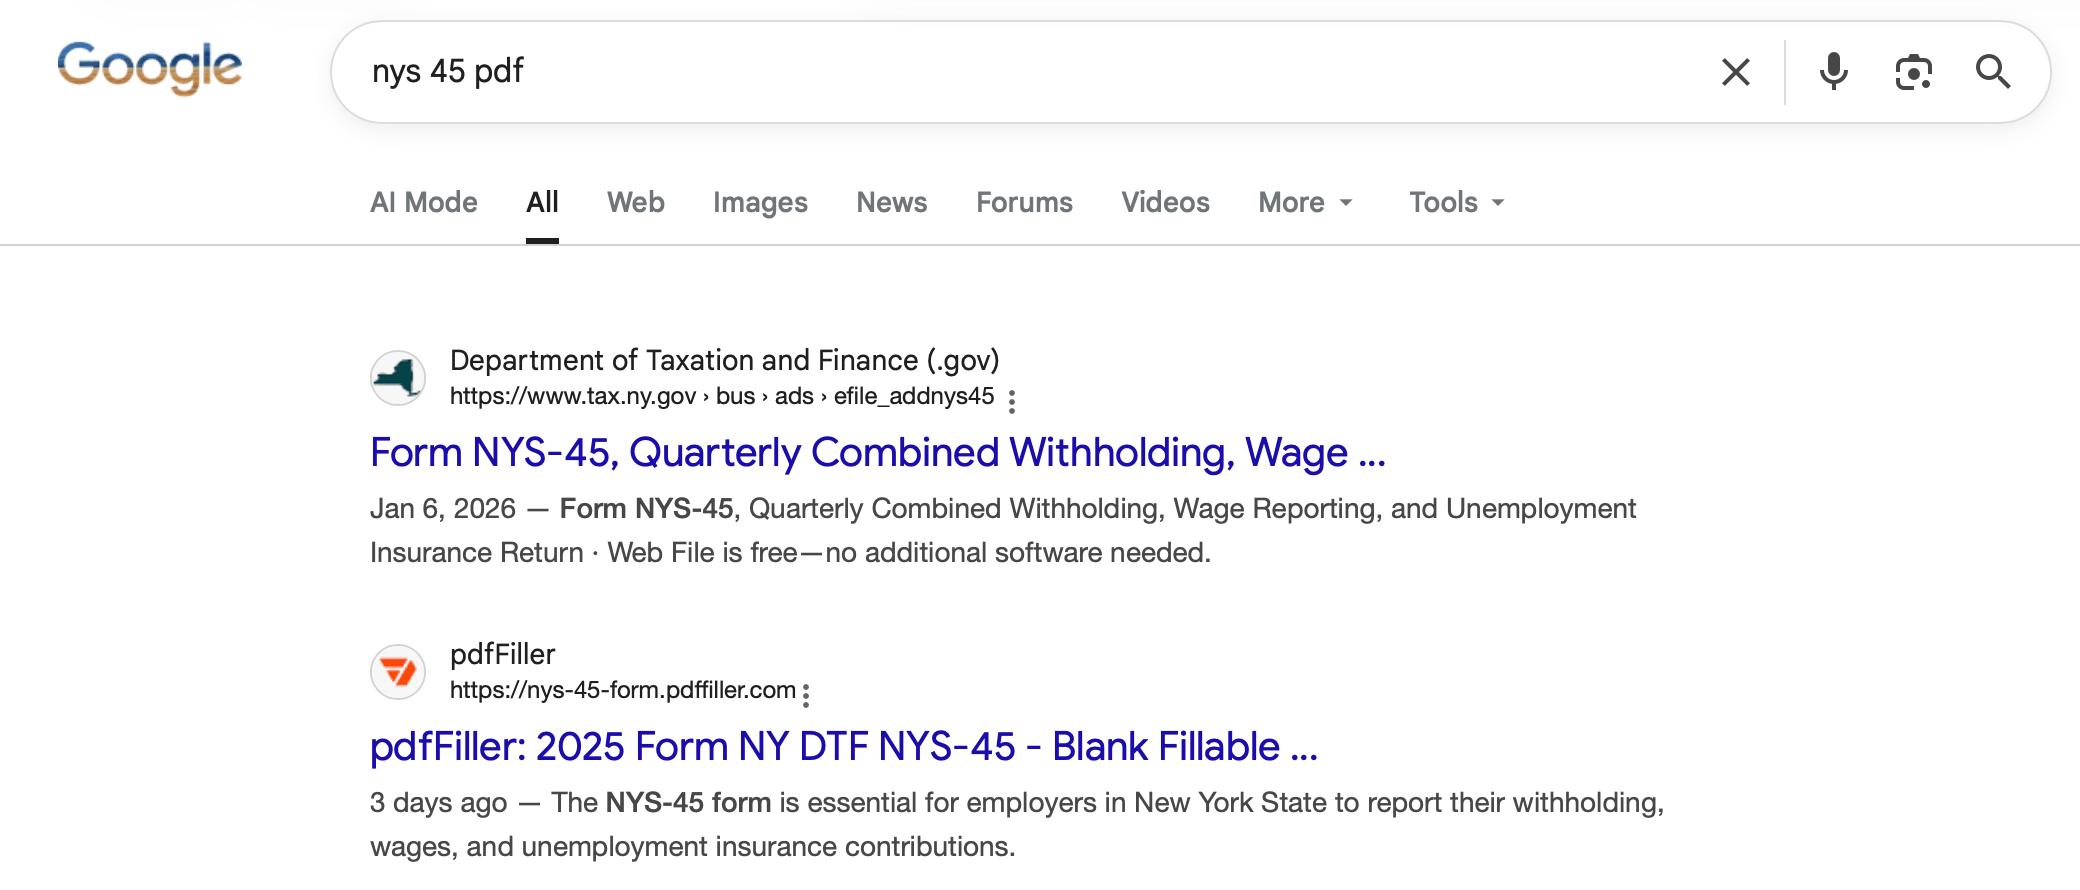Switch to AI Mode tab
Screen dimensions: 2080x890
pos(424,203)
